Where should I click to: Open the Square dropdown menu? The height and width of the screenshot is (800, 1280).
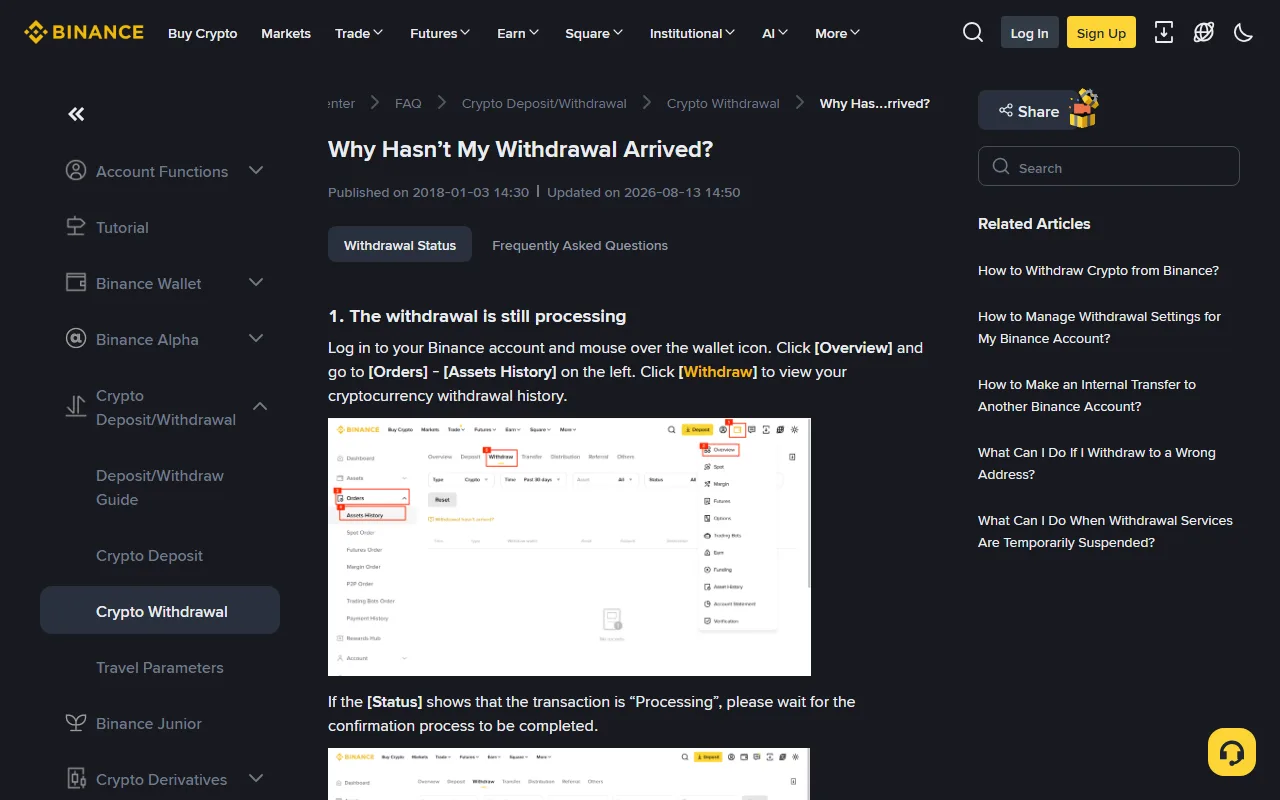pyautogui.click(x=594, y=33)
